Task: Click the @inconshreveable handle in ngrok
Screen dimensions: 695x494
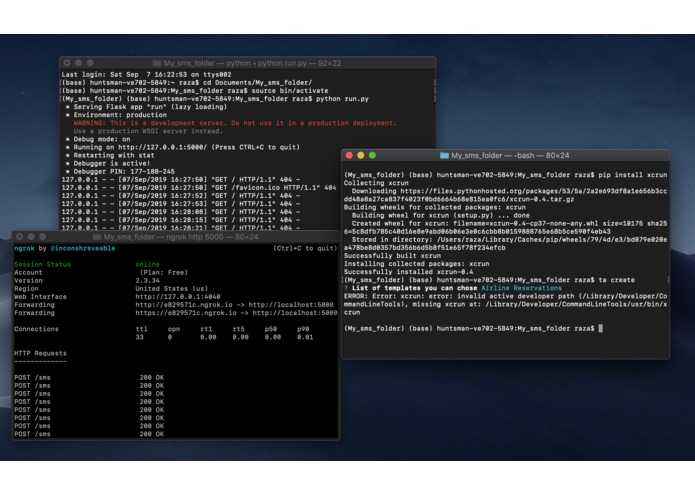Action: [x=83, y=249]
